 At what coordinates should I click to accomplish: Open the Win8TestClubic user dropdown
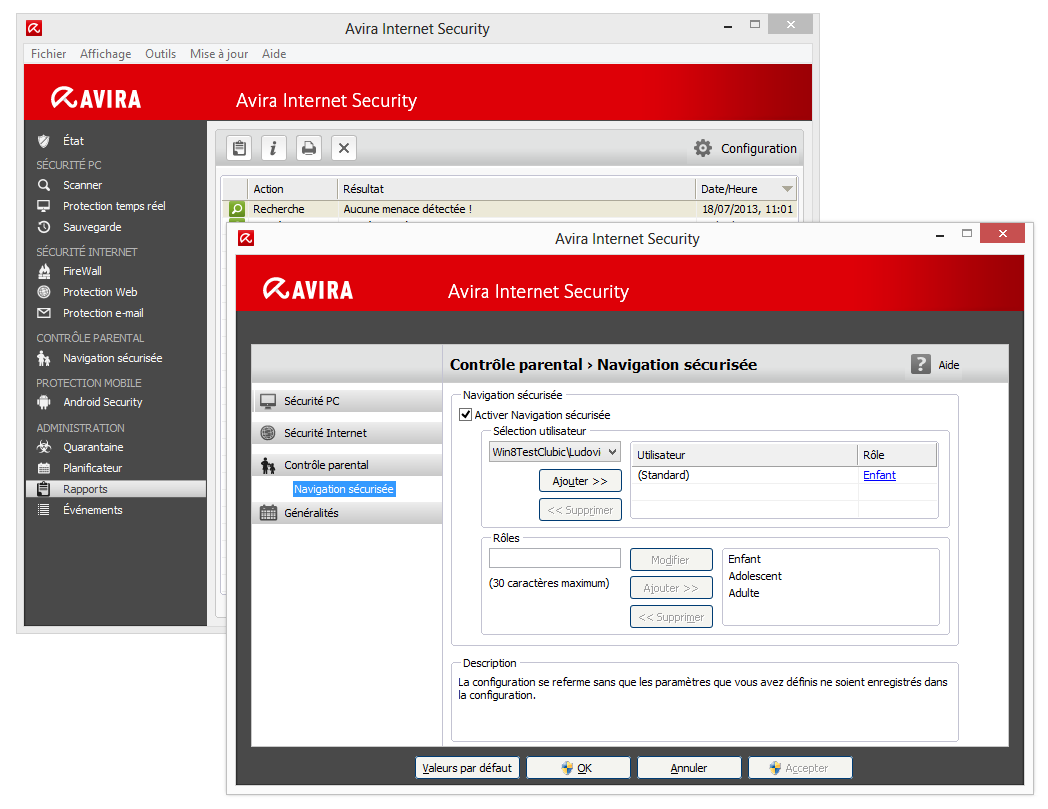[x=555, y=452]
